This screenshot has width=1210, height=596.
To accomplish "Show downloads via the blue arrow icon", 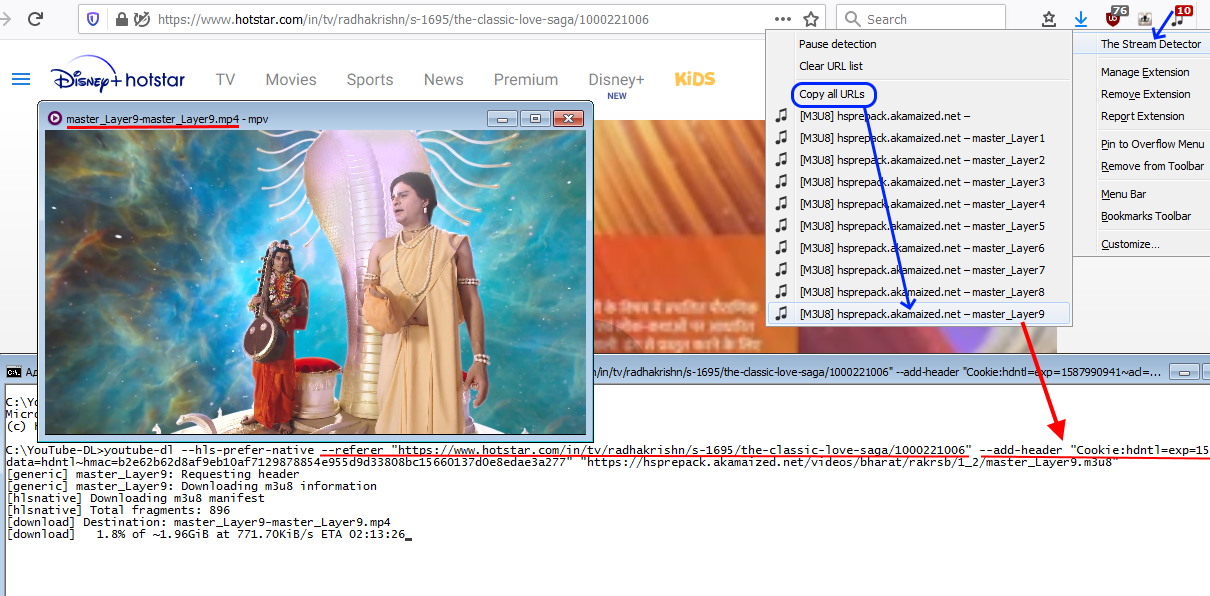I will (1081, 19).
